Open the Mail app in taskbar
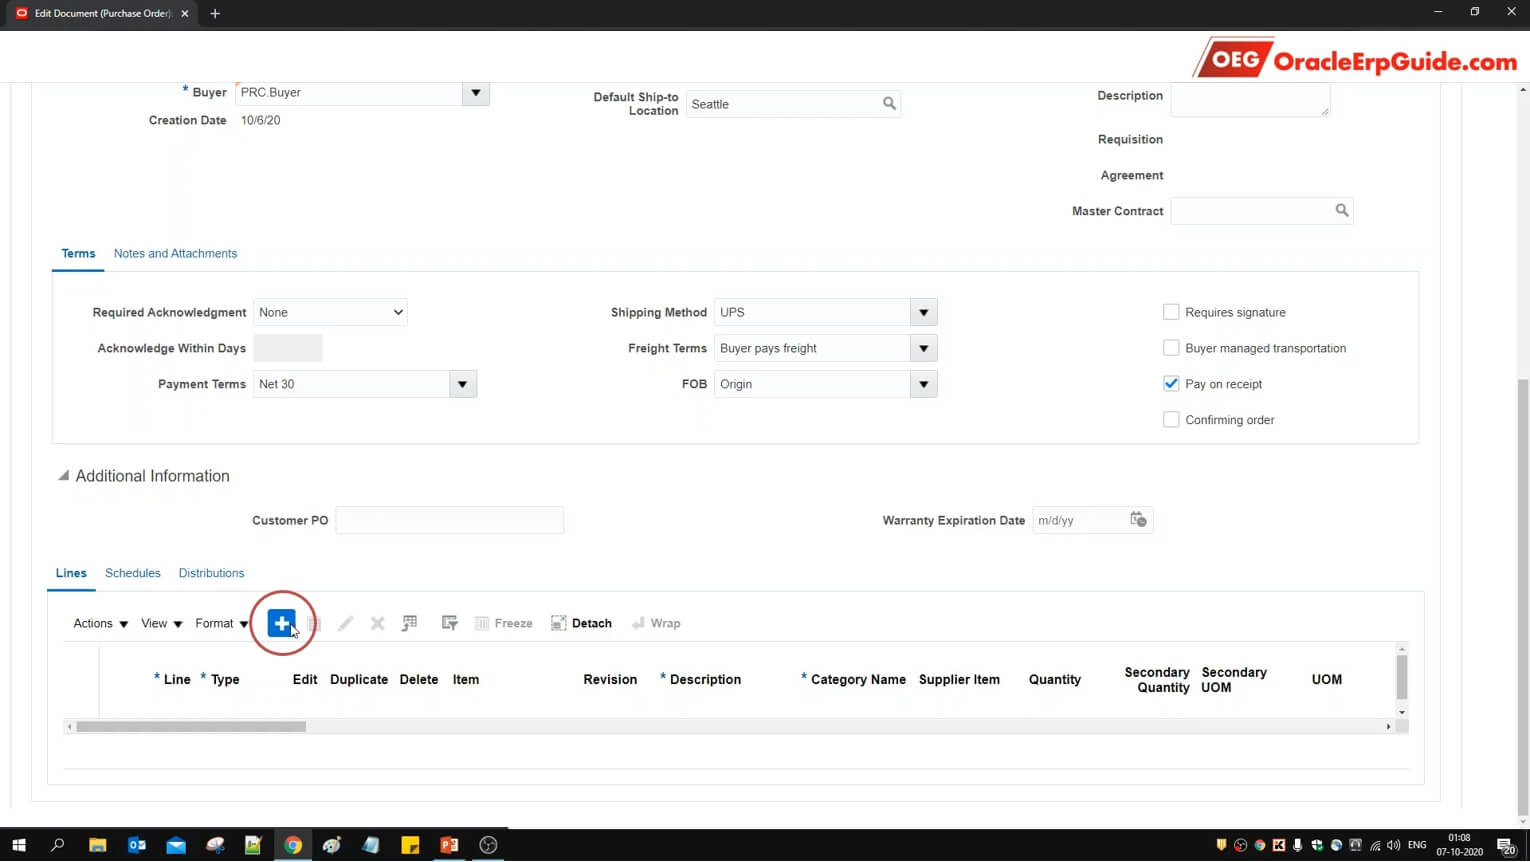 pos(176,845)
